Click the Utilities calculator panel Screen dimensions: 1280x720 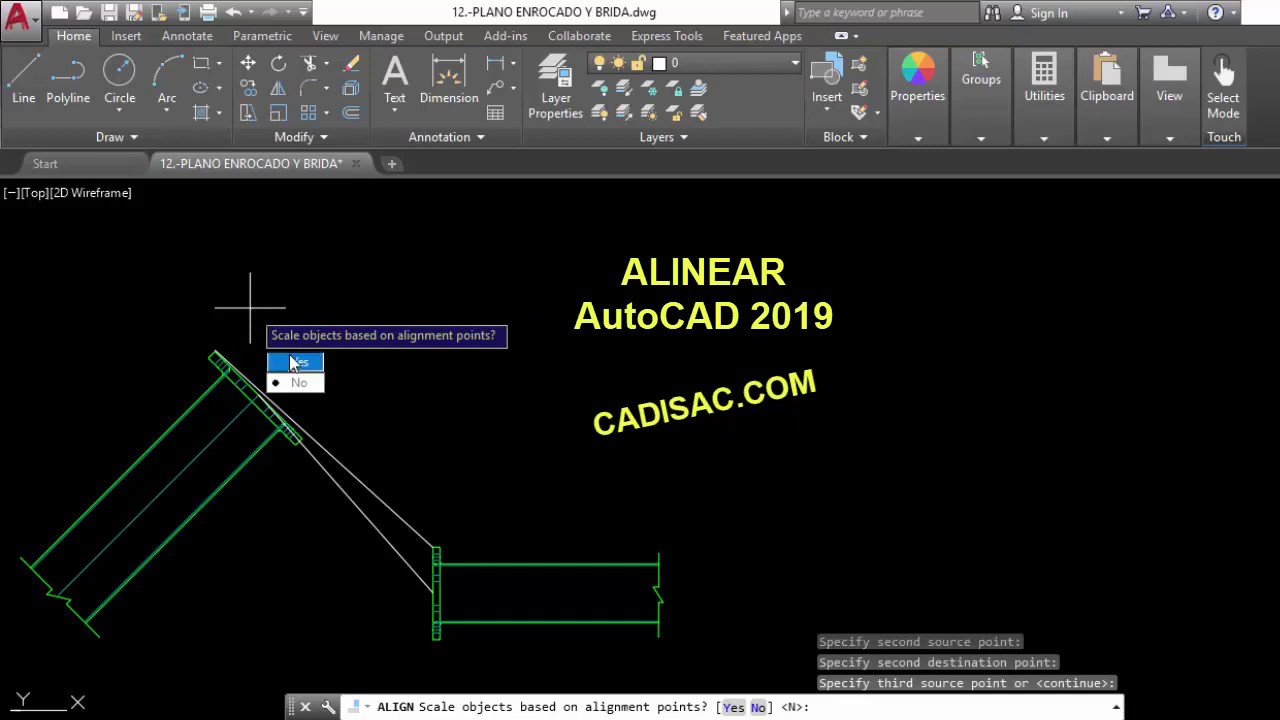click(1044, 79)
